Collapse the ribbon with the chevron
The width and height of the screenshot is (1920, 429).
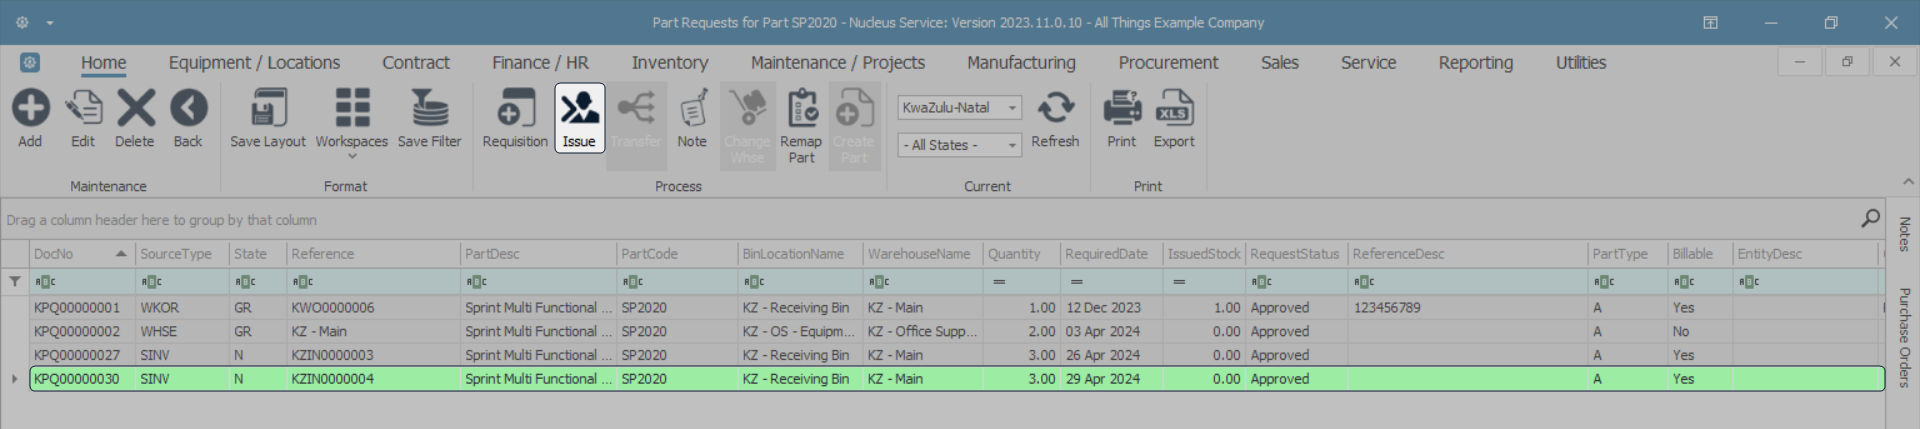[x=1908, y=182]
